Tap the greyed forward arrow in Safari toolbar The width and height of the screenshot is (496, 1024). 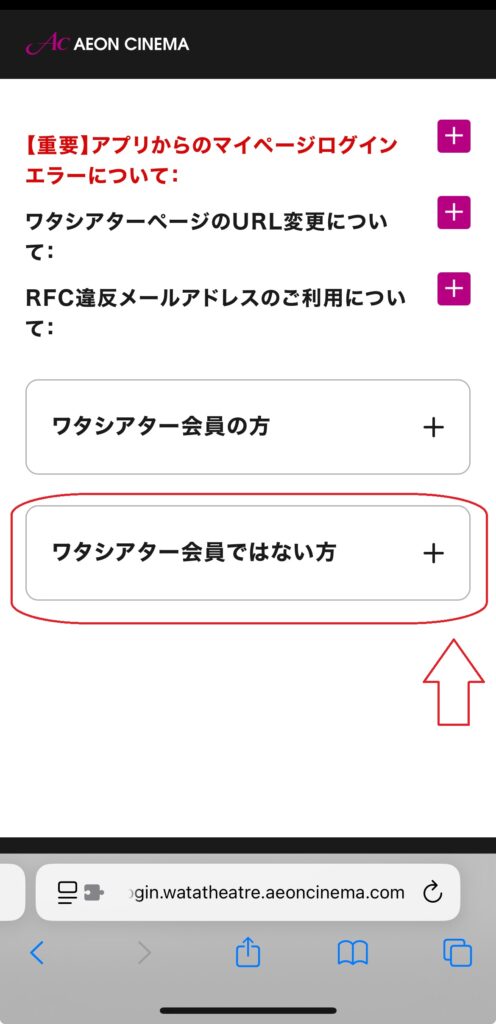coord(144,953)
